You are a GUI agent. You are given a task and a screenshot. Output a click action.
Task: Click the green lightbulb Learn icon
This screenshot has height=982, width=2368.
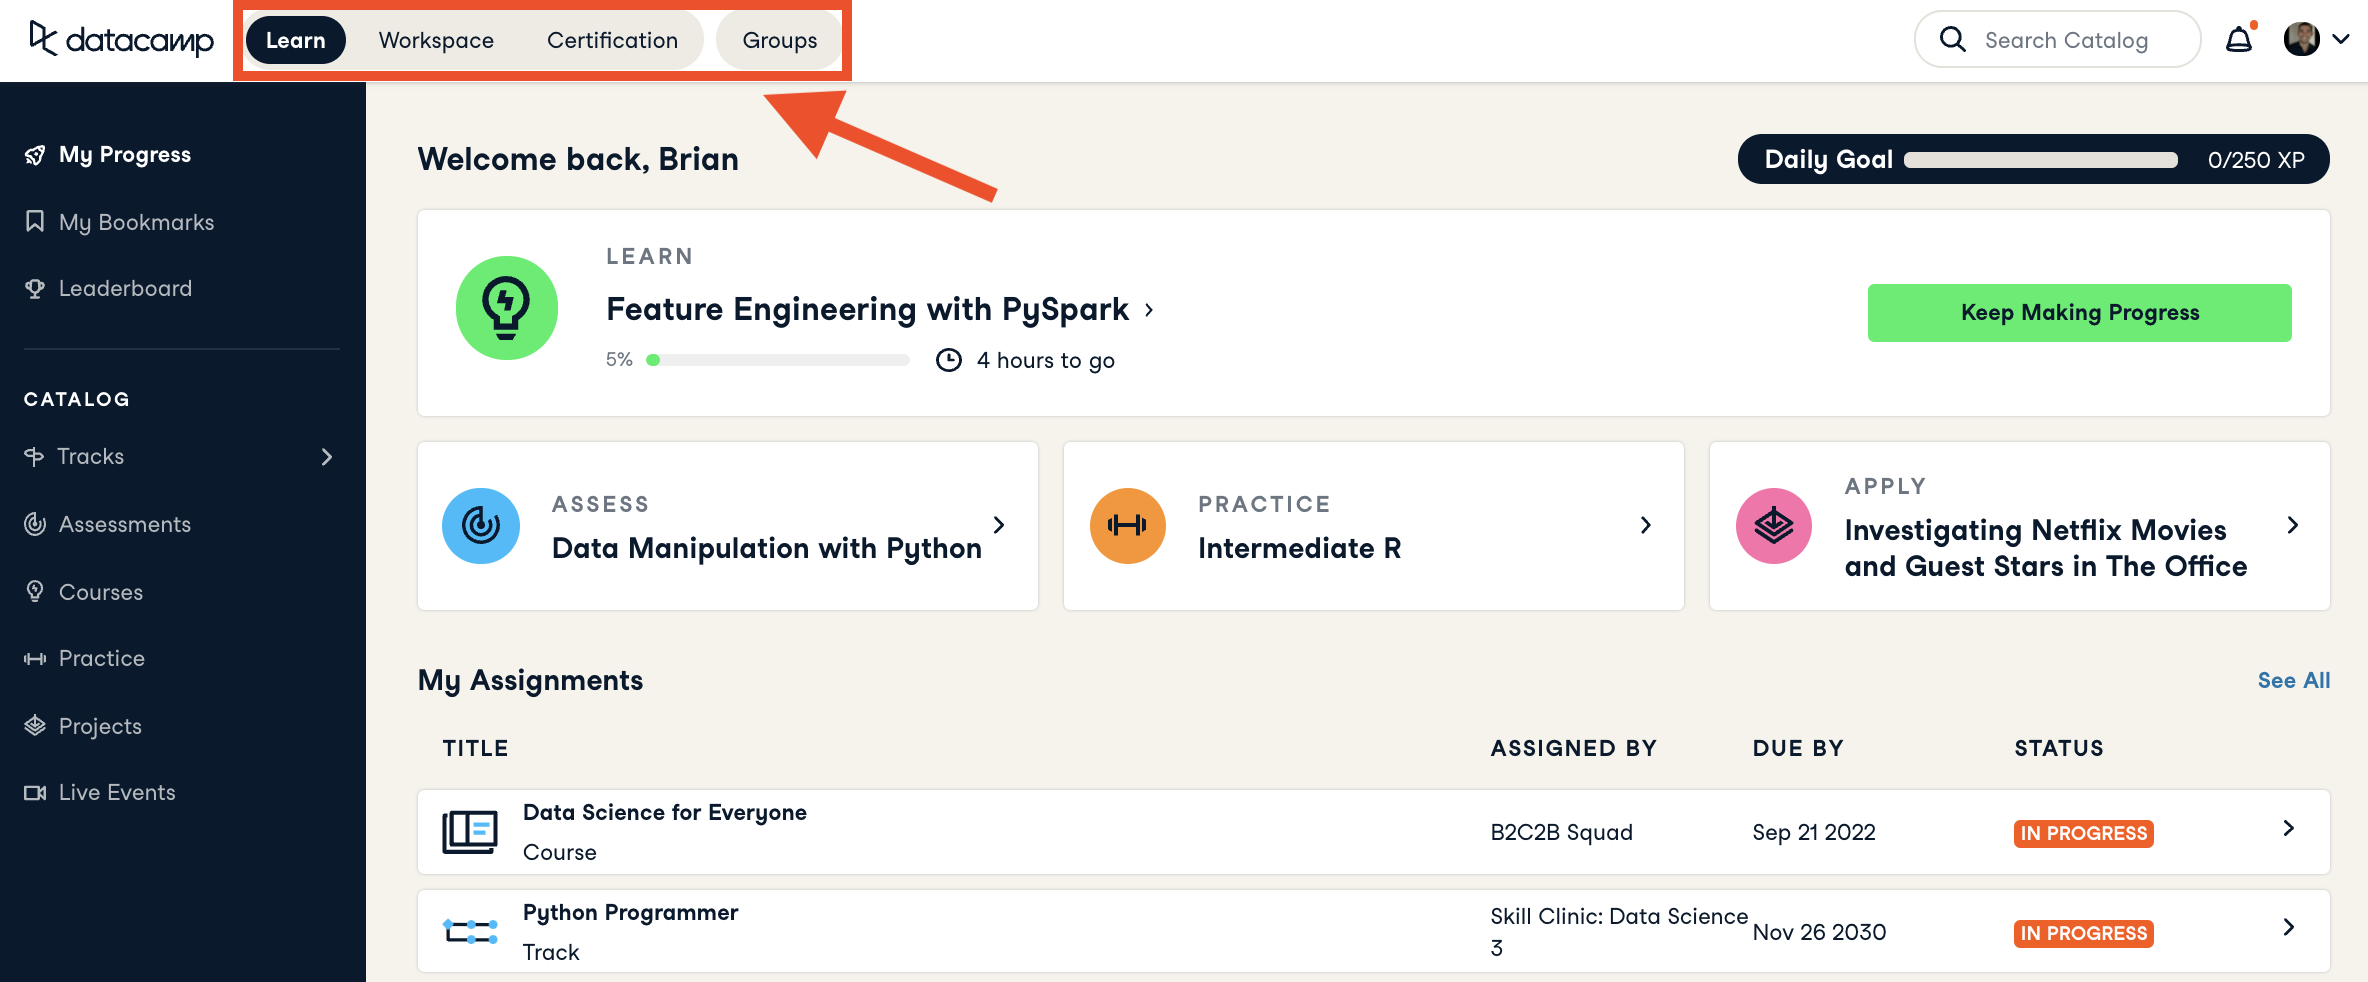click(x=507, y=308)
